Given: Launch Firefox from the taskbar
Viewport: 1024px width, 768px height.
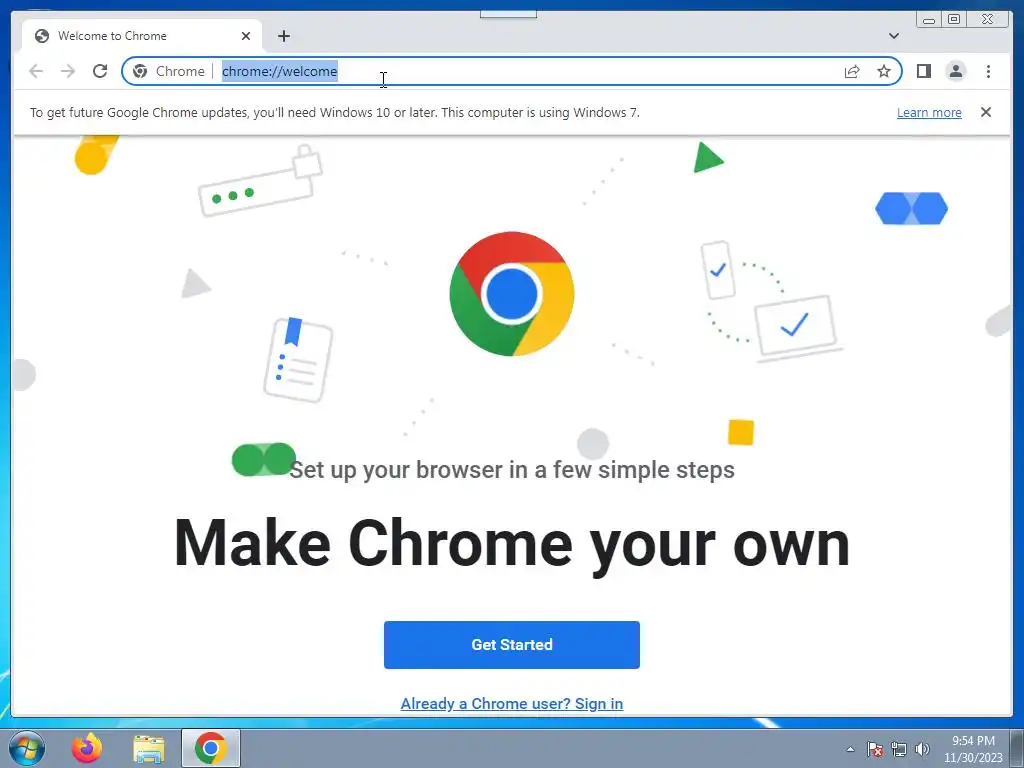Looking at the screenshot, I should coord(87,748).
